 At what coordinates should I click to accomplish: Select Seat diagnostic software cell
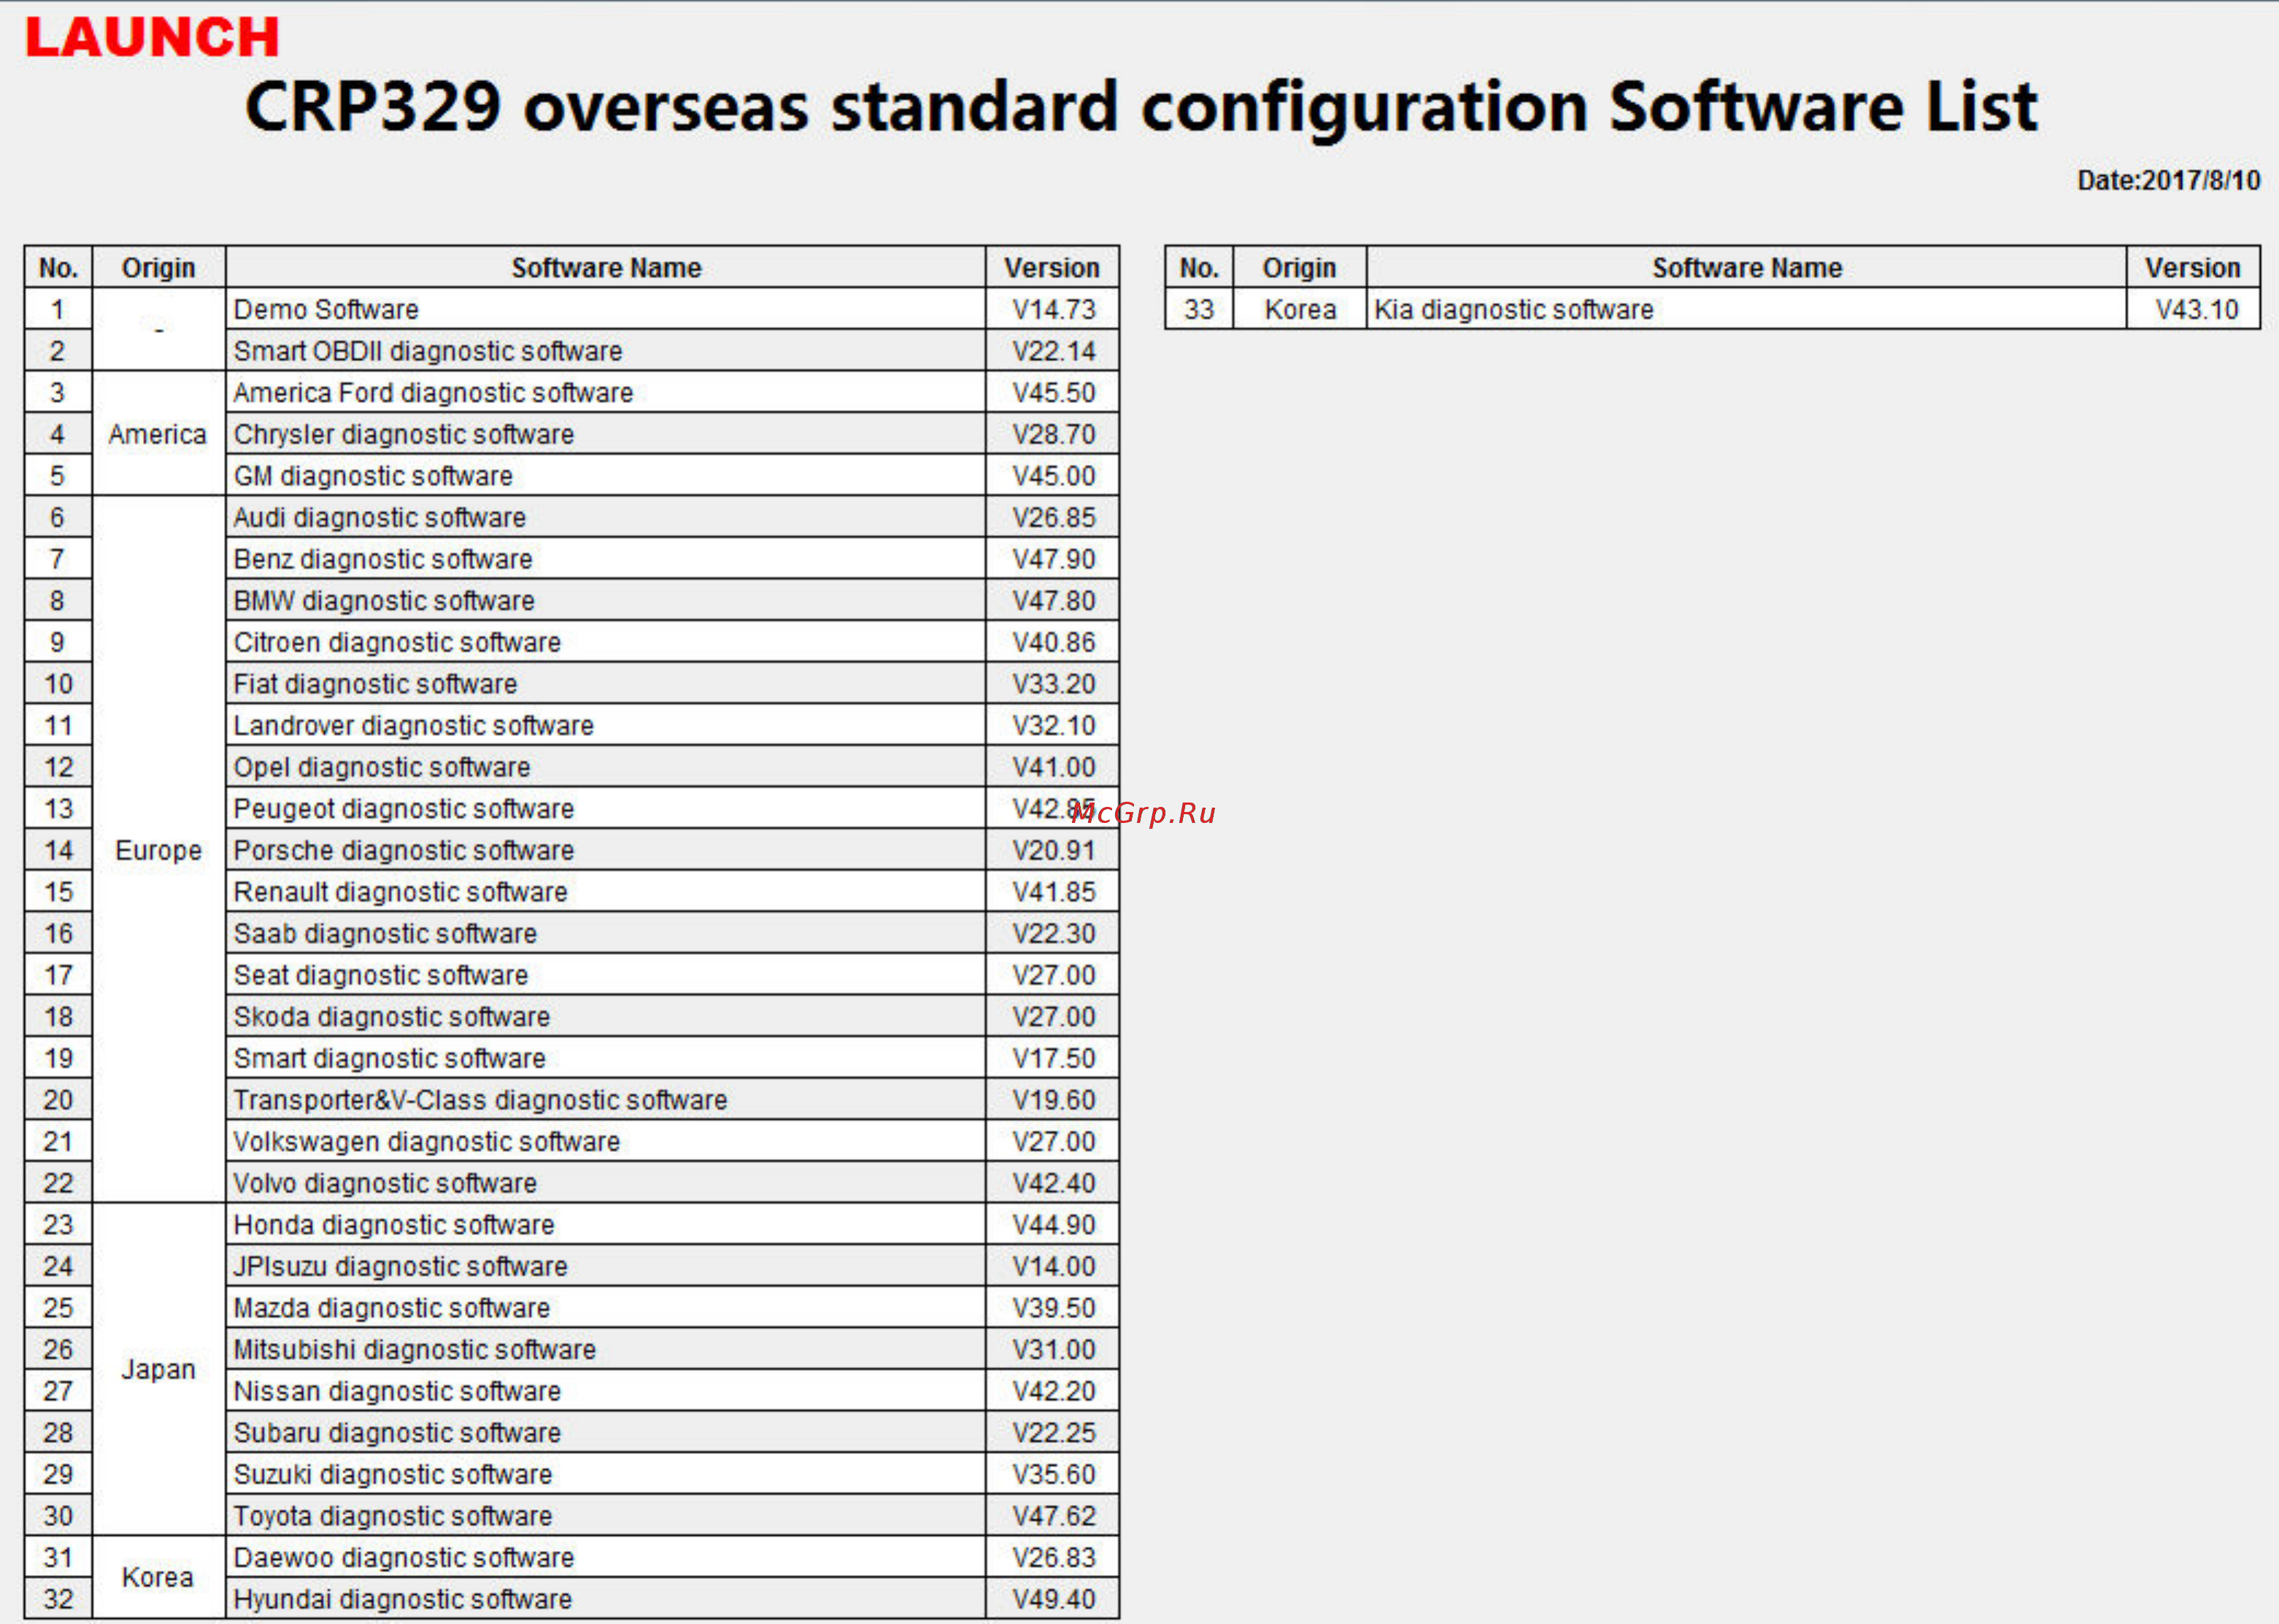pos(606,975)
